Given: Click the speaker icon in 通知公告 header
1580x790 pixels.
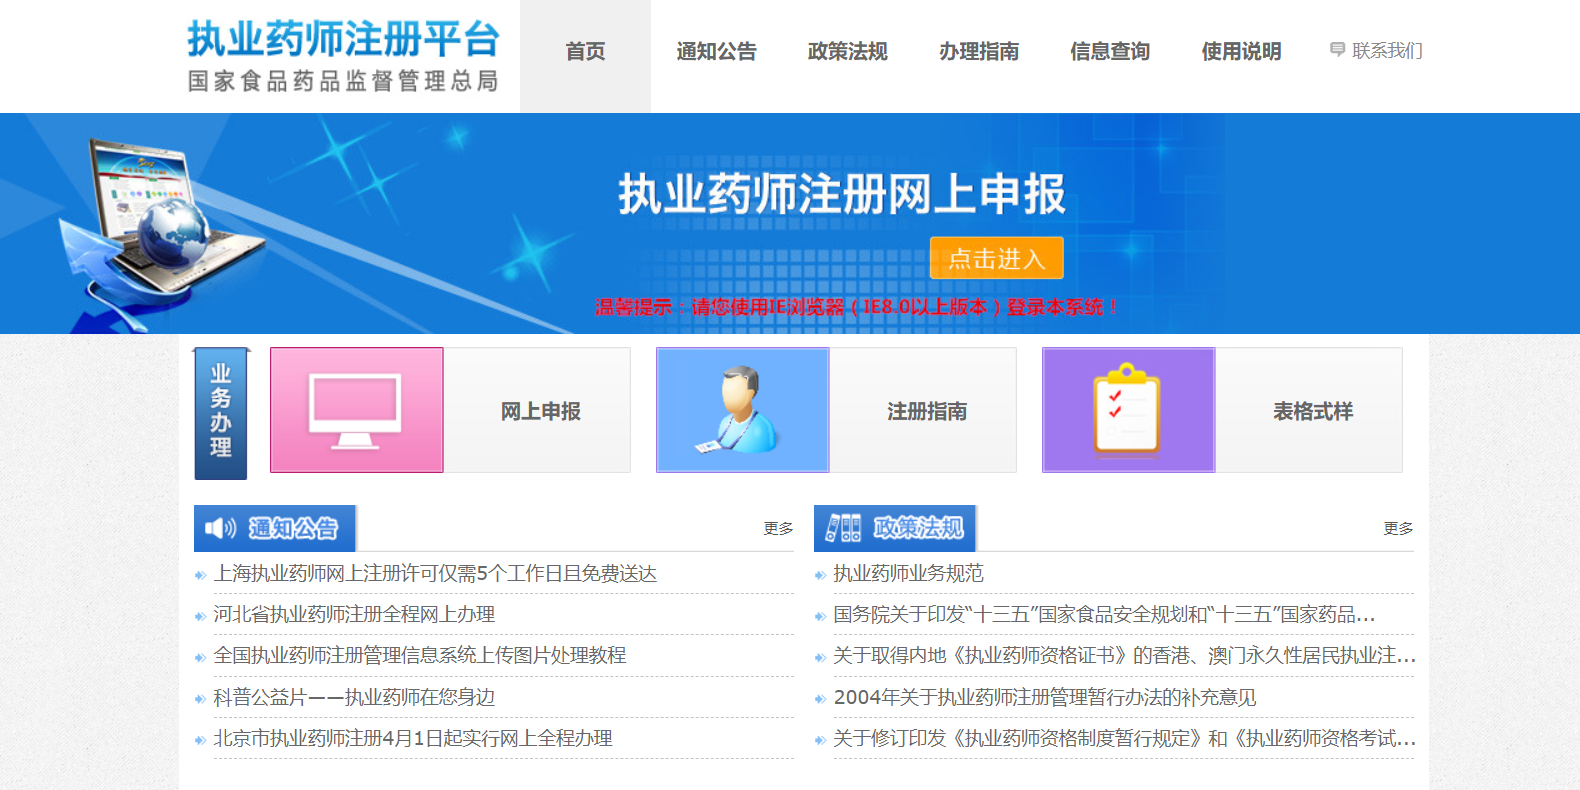Looking at the screenshot, I should [221, 528].
